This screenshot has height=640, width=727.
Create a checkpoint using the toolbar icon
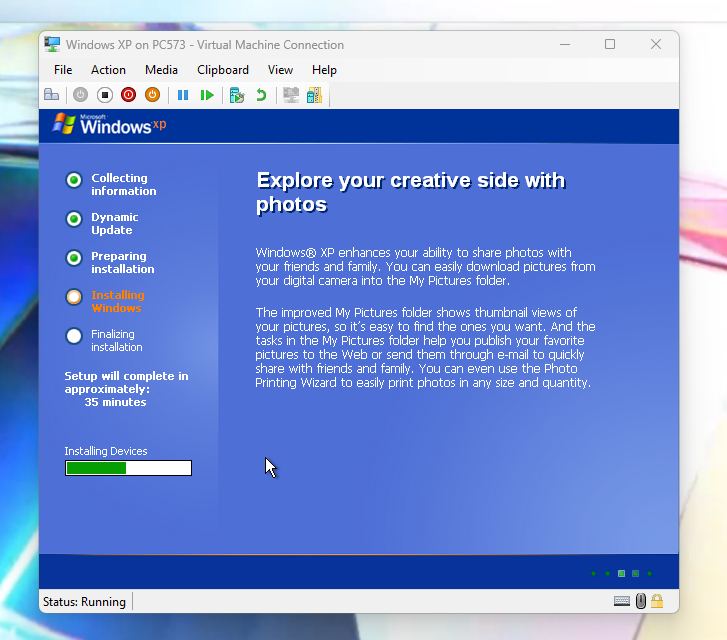click(x=237, y=95)
